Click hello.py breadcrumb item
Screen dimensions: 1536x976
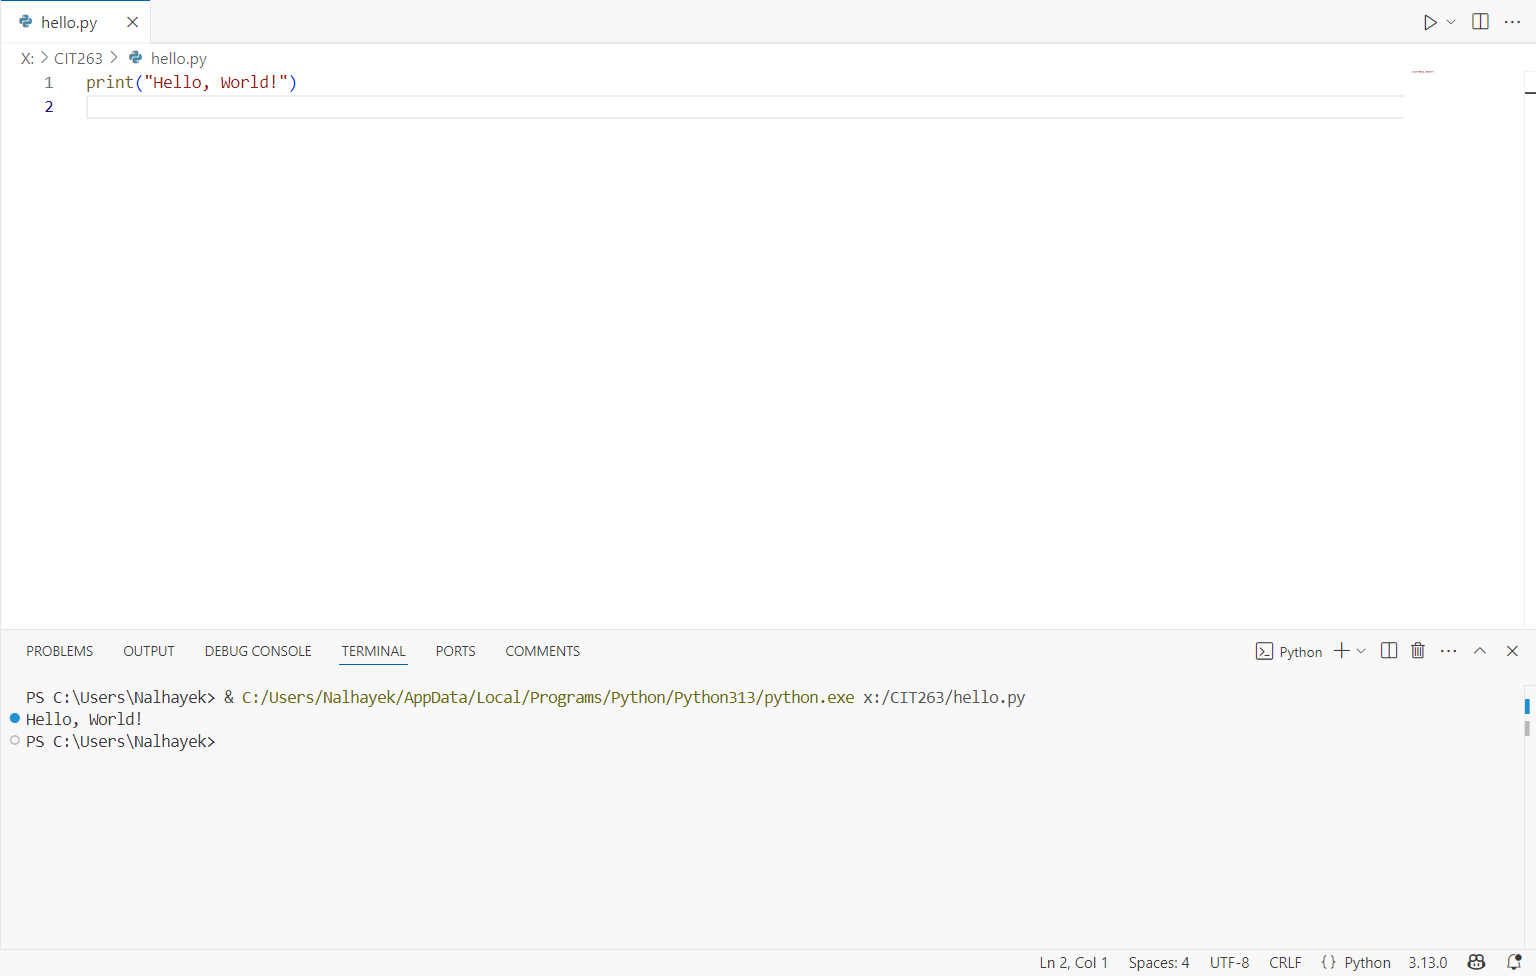pyautogui.click(x=179, y=58)
